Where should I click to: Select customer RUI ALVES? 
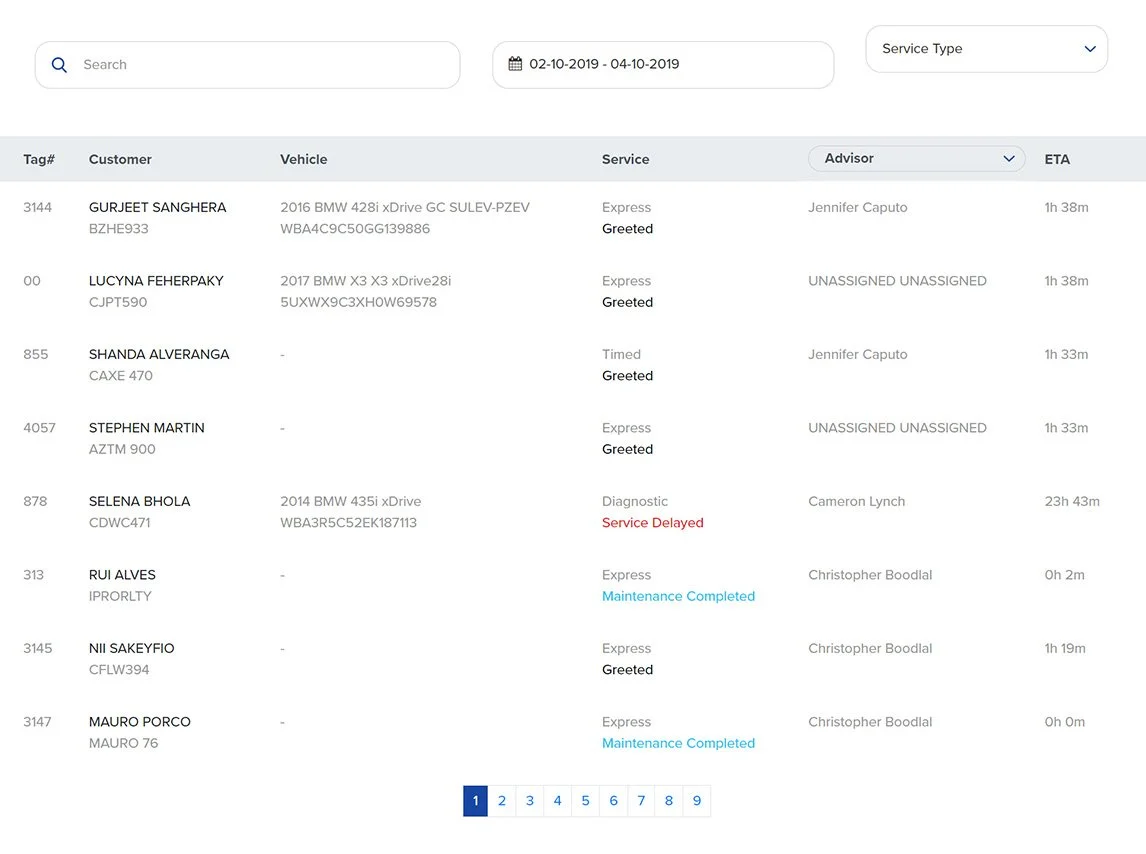pos(122,575)
